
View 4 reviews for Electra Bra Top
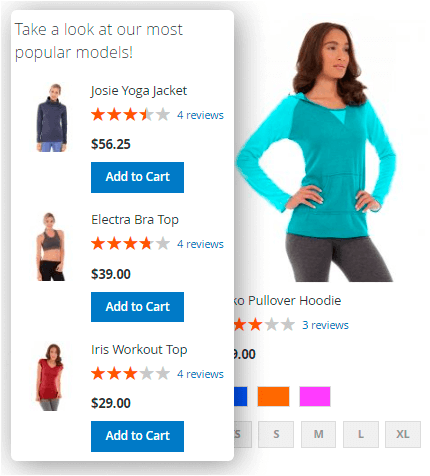point(200,244)
